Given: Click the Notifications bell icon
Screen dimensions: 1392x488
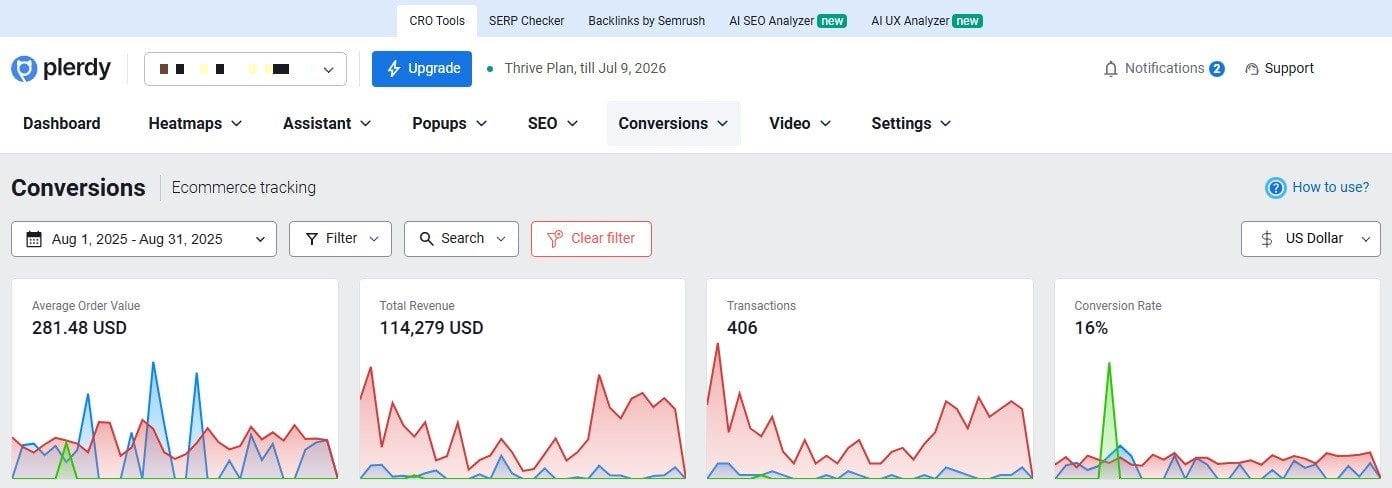Looking at the screenshot, I should (1110, 69).
